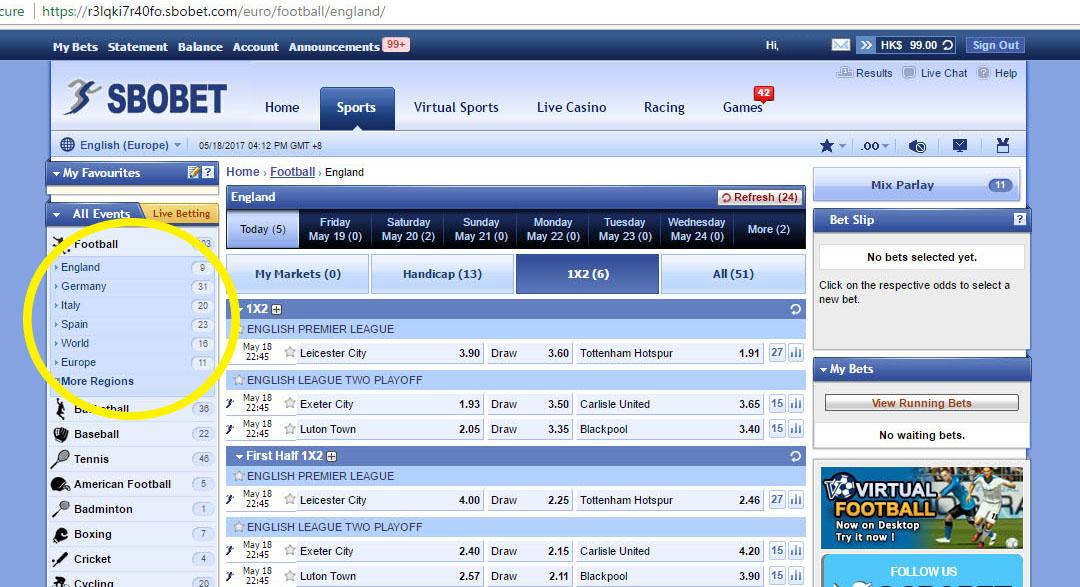The height and width of the screenshot is (587, 1080).
Task: Open more markets 15 for Luton Town 1X2
Action: tap(777, 429)
